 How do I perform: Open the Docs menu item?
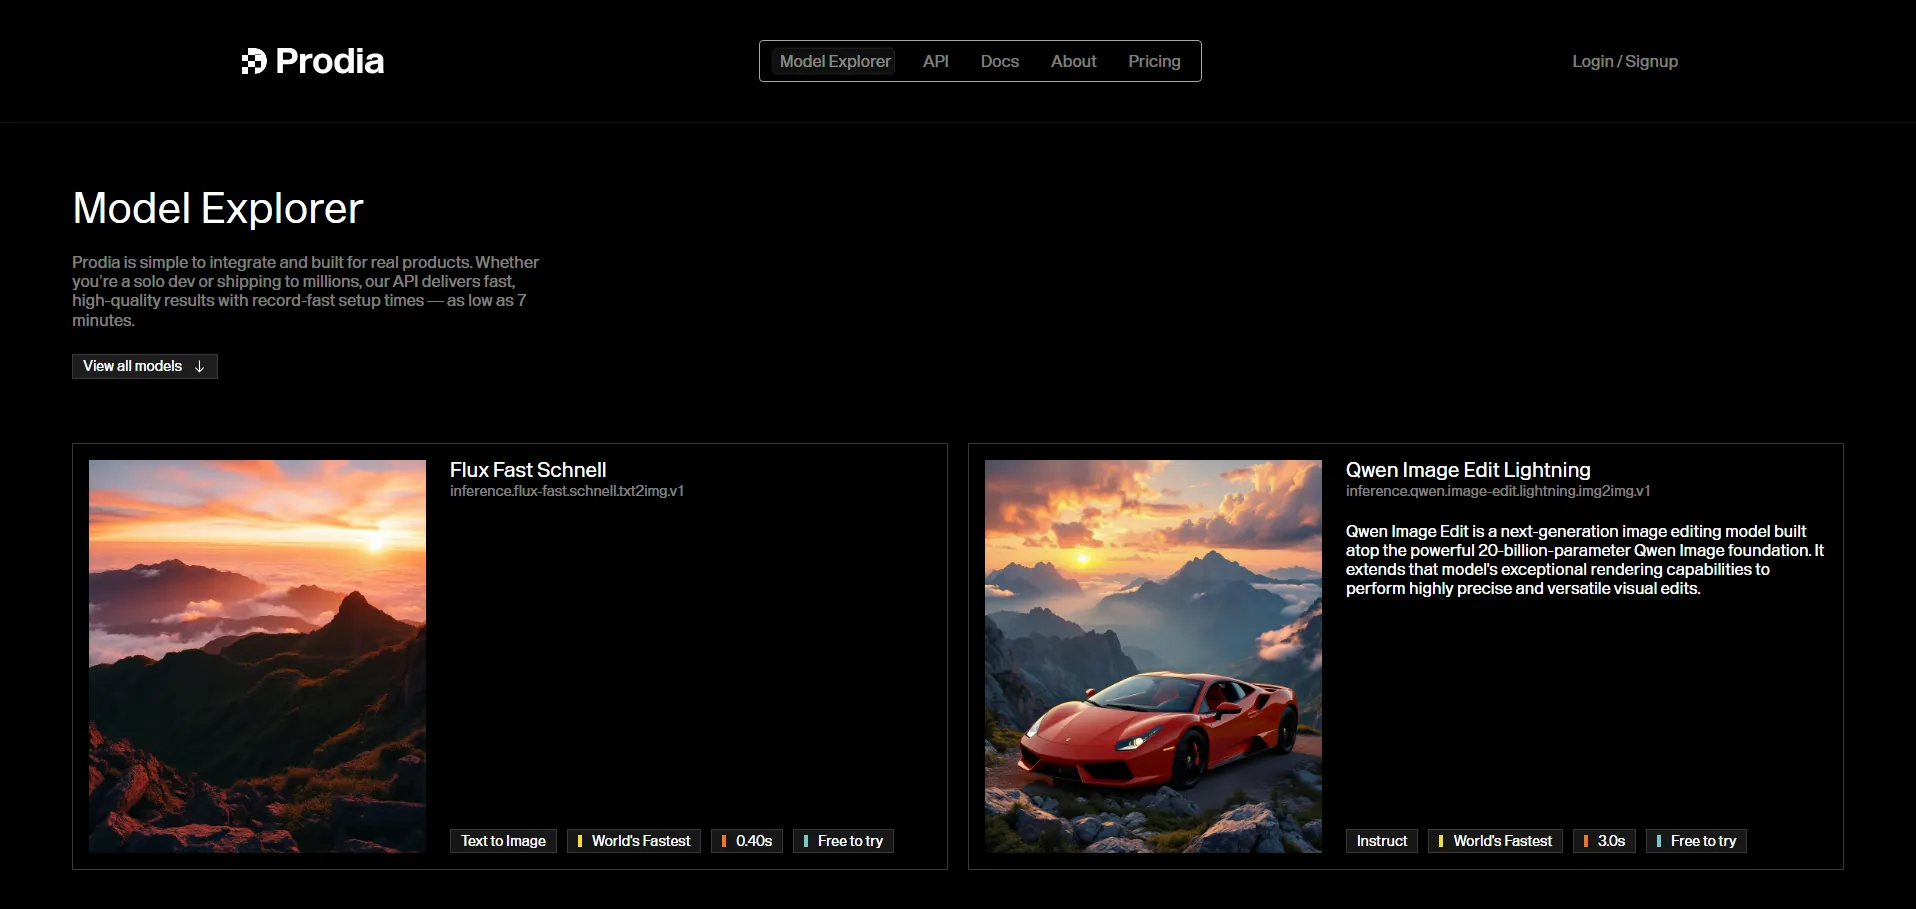pyautogui.click(x=999, y=62)
